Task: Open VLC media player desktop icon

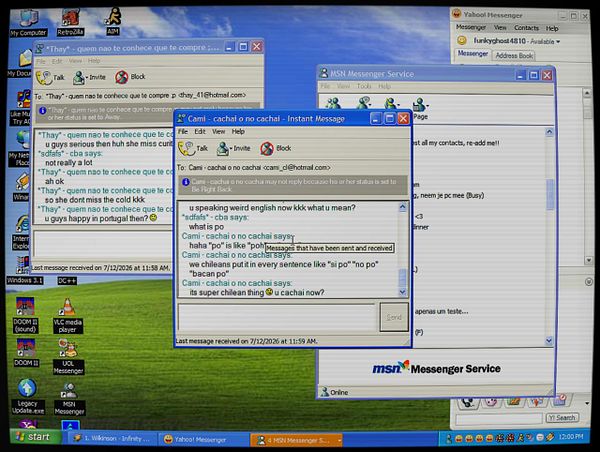Action: point(67,315)
